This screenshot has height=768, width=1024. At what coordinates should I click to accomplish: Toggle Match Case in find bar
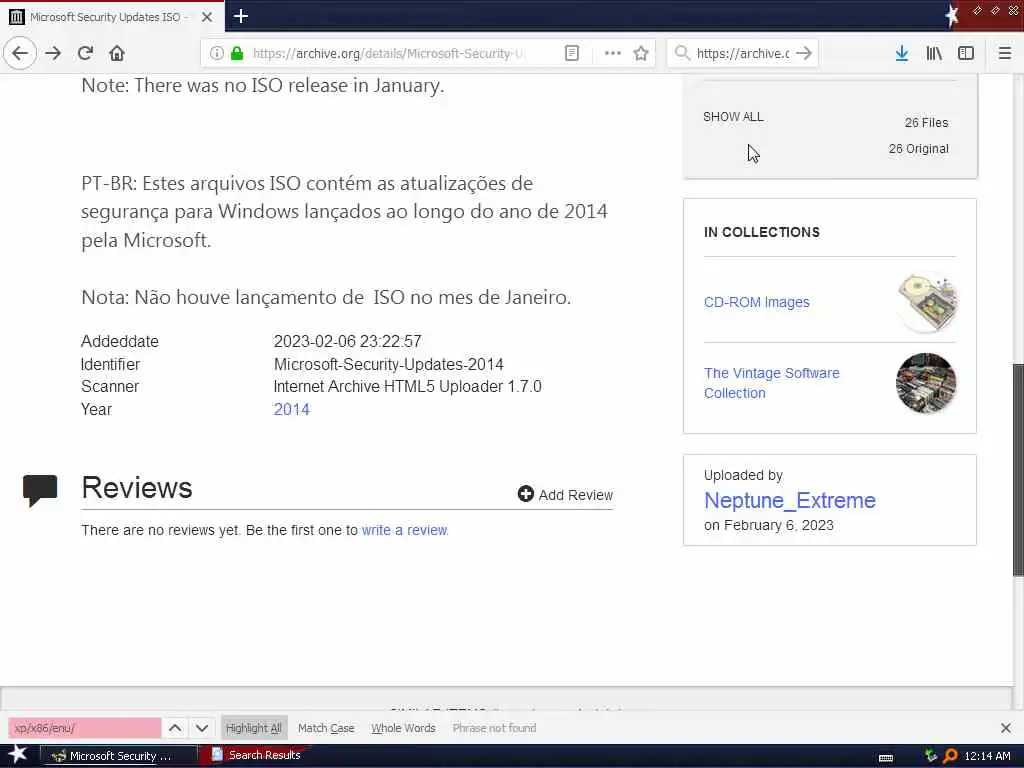[326, 728]
